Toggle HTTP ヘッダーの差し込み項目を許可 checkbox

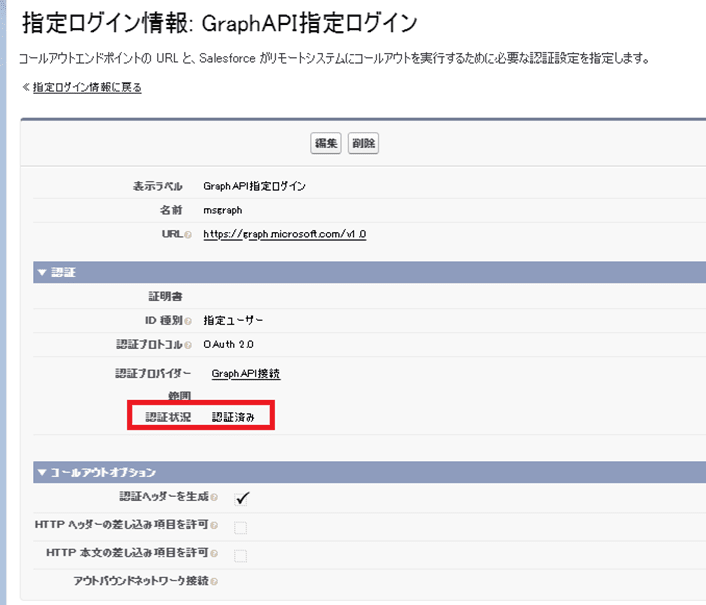240,528
